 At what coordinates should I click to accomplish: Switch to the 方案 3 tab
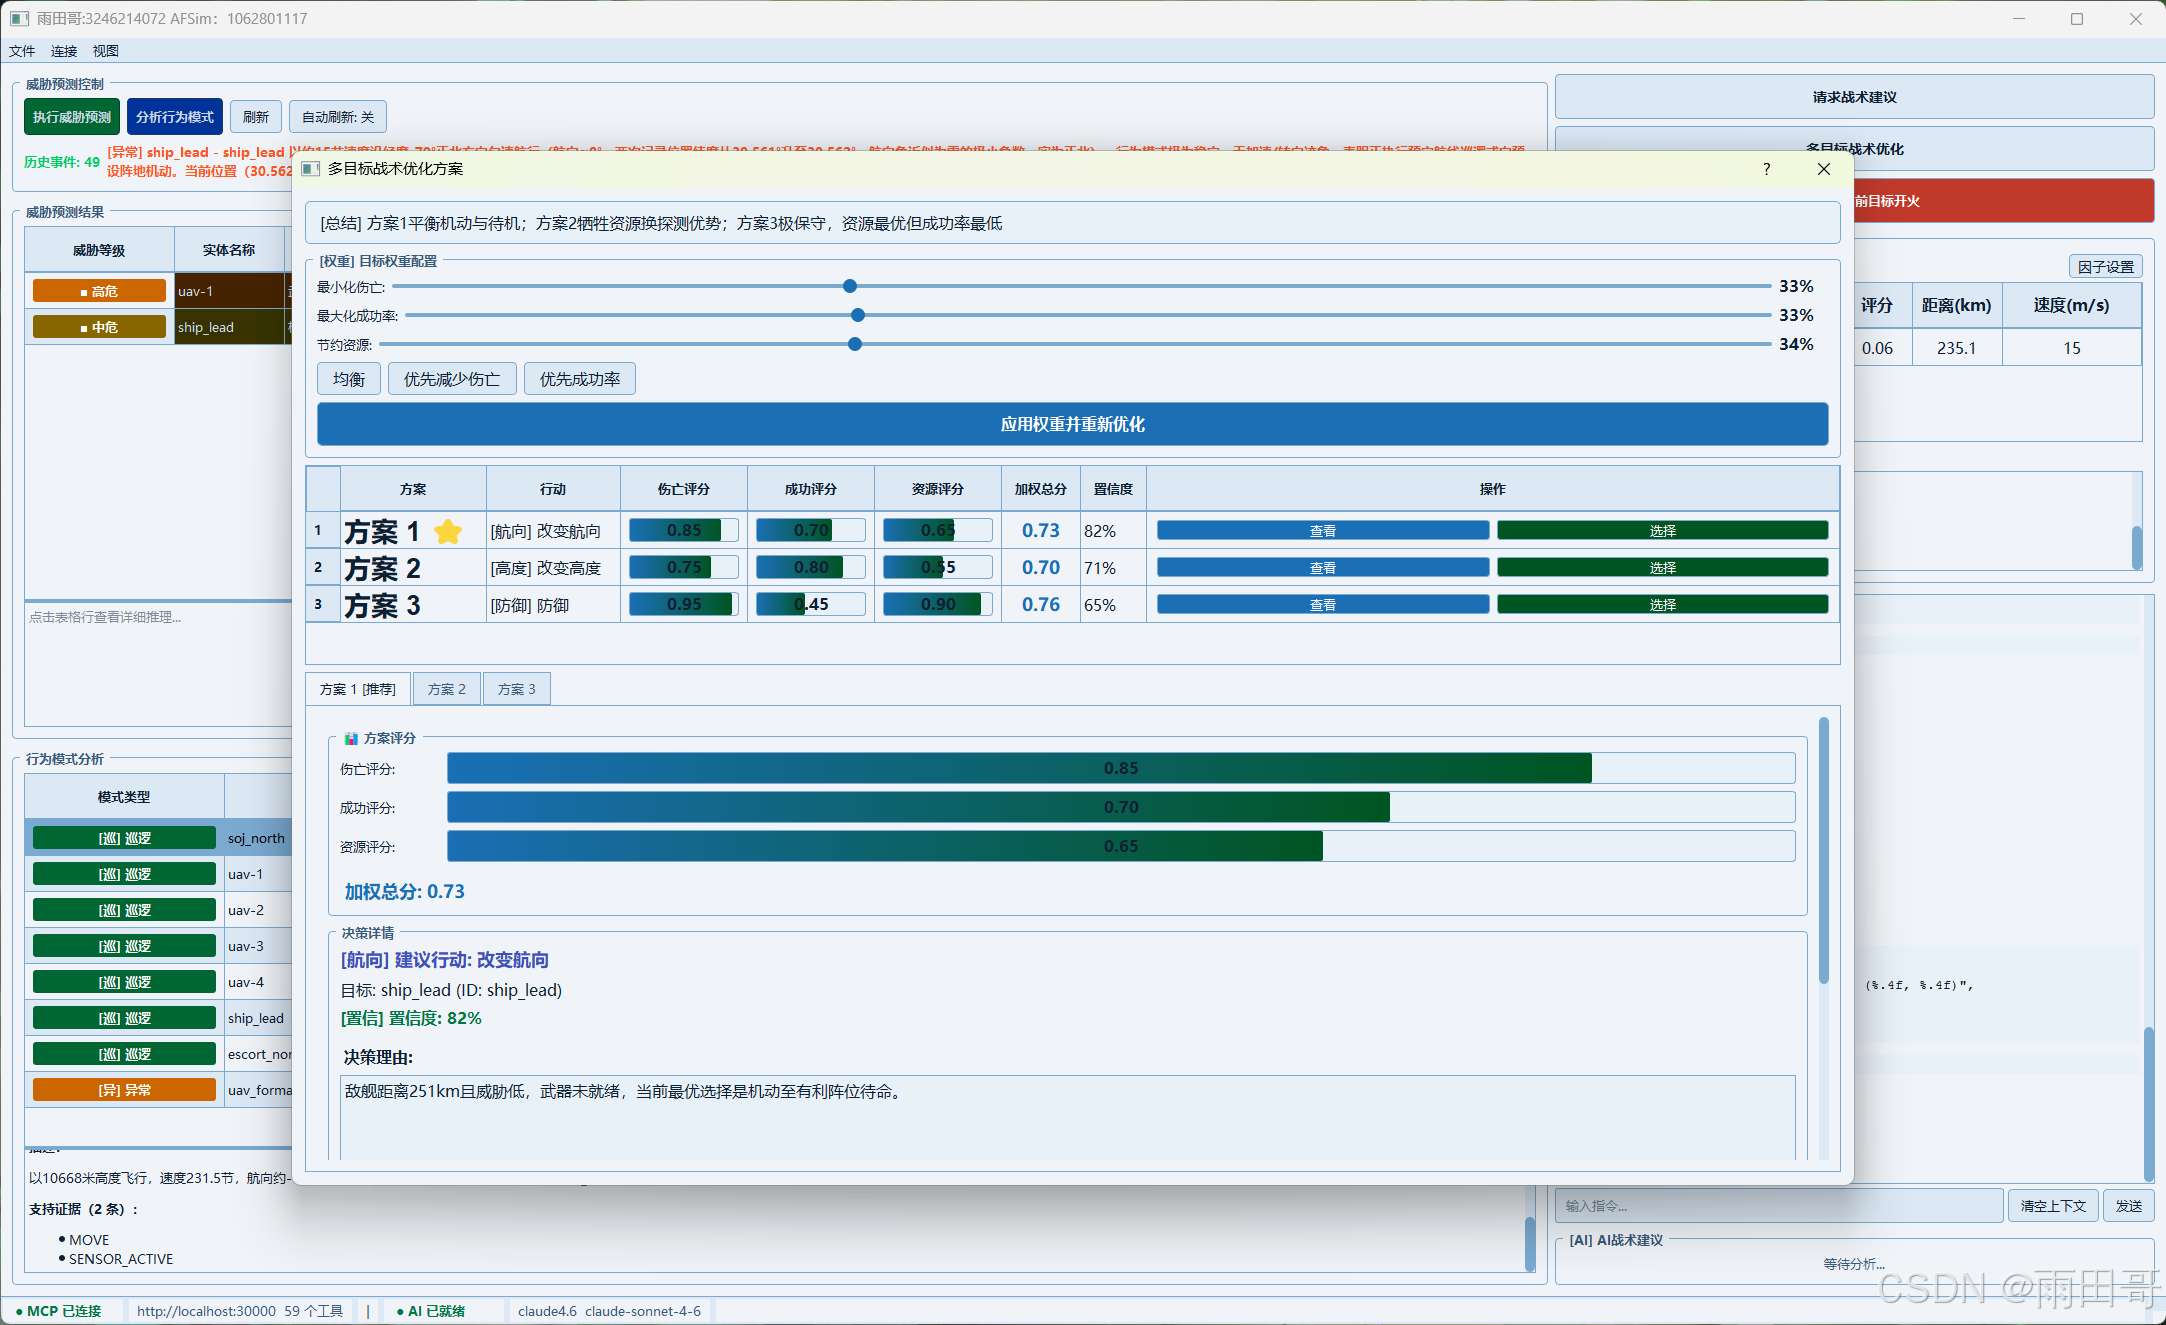pos(516,689)
